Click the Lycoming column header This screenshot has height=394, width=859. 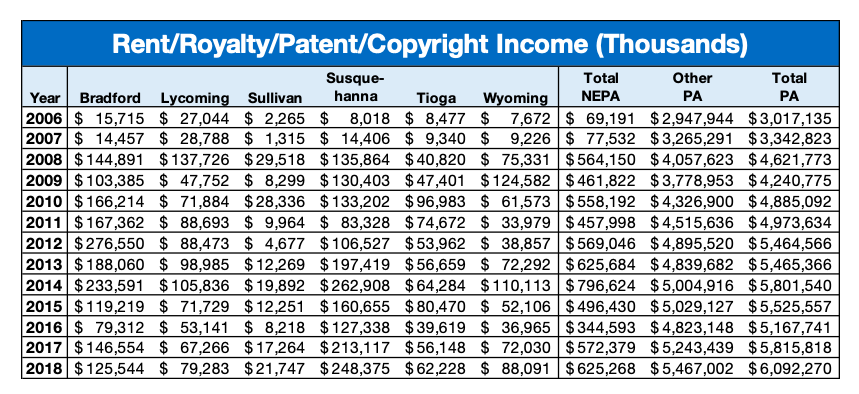[194, 98]
